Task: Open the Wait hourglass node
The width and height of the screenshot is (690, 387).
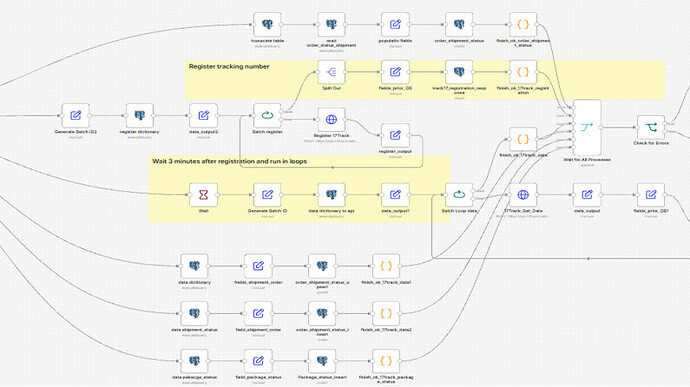Action: [203, 195]
